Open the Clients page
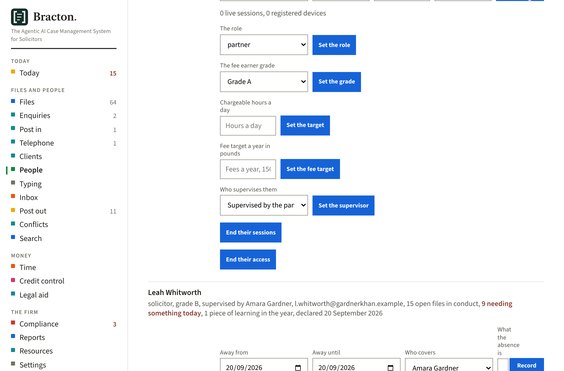 [31, 157]
